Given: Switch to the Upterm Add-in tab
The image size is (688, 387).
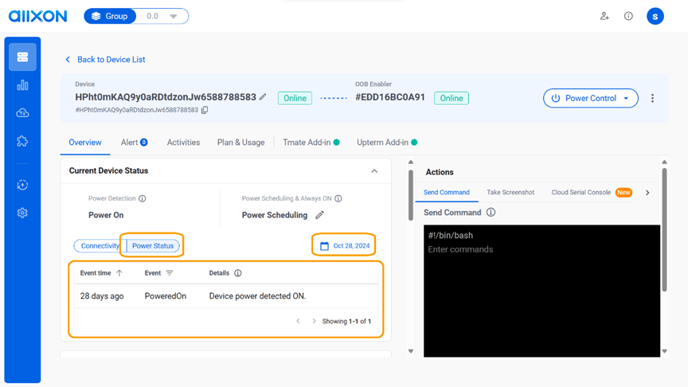Looking at the screenshot, I should 387,143.
